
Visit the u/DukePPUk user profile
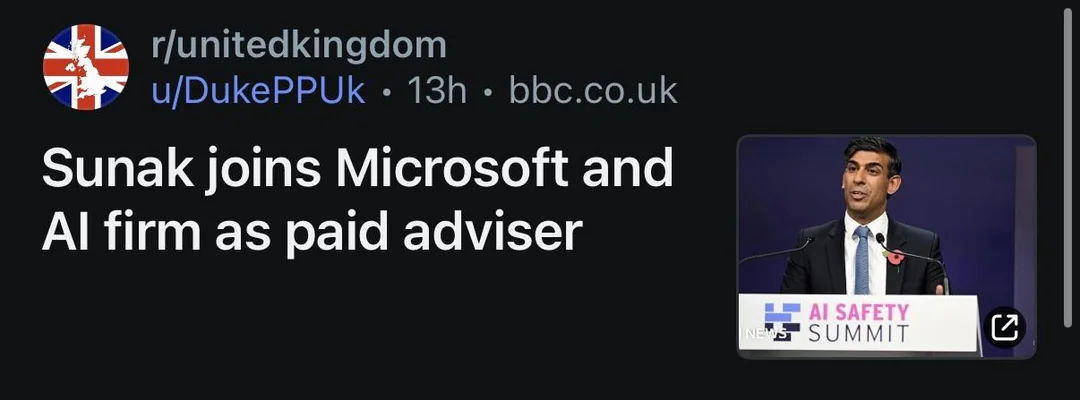click(258, 91)
